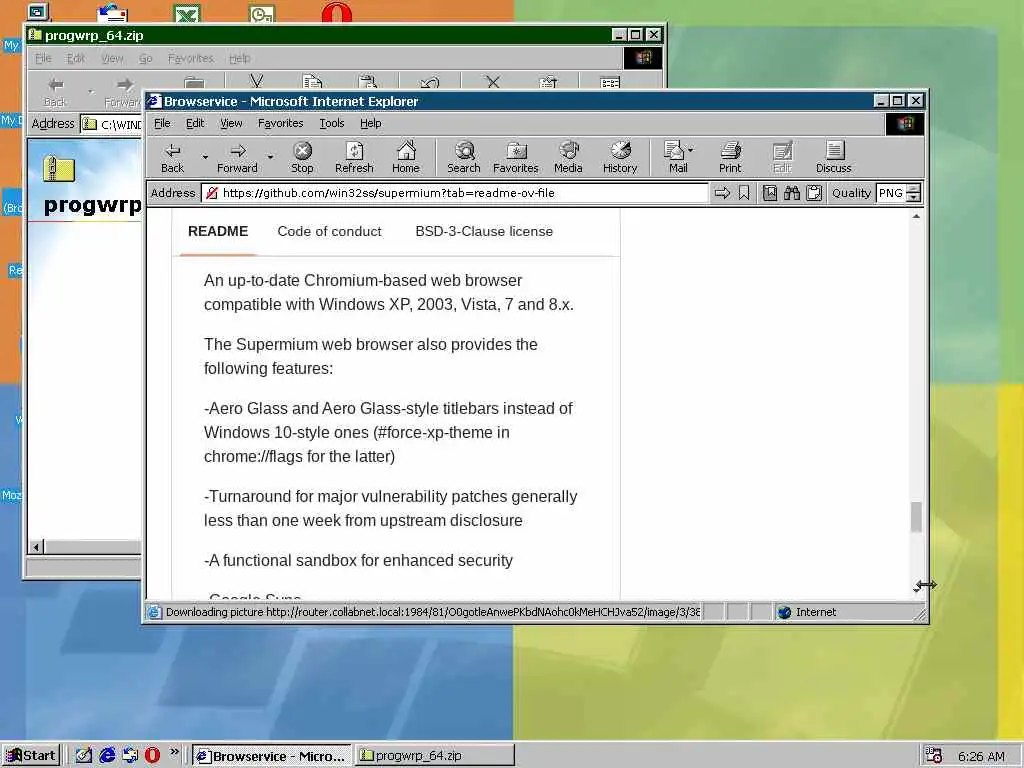The height and width of the screenshot is (768, 1024).
Task: Click the page scrollbar thumb in IE
Action: click(x=916, y=517)
